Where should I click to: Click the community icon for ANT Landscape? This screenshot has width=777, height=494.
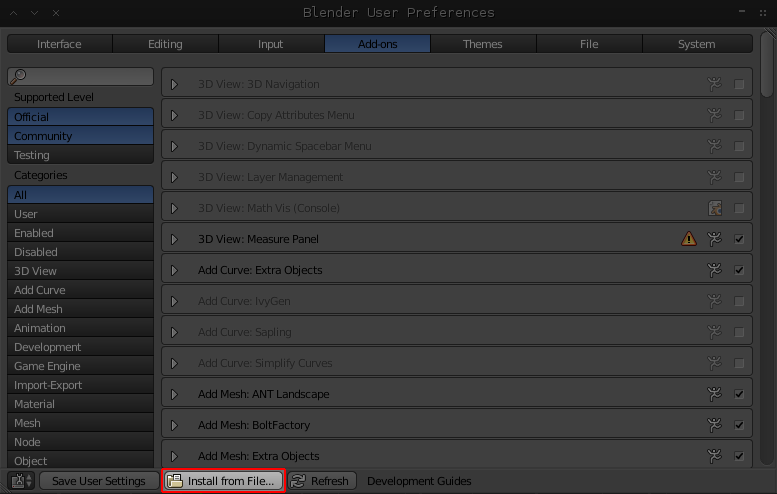click(714, 394)
